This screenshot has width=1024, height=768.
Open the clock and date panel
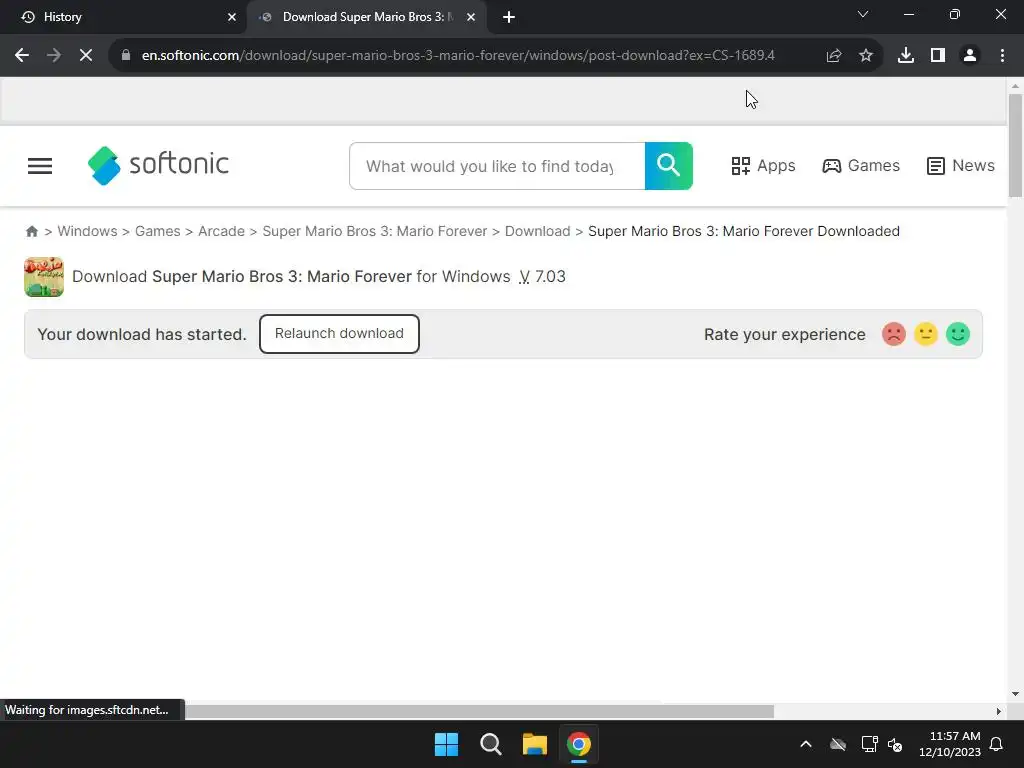[950, 744]
